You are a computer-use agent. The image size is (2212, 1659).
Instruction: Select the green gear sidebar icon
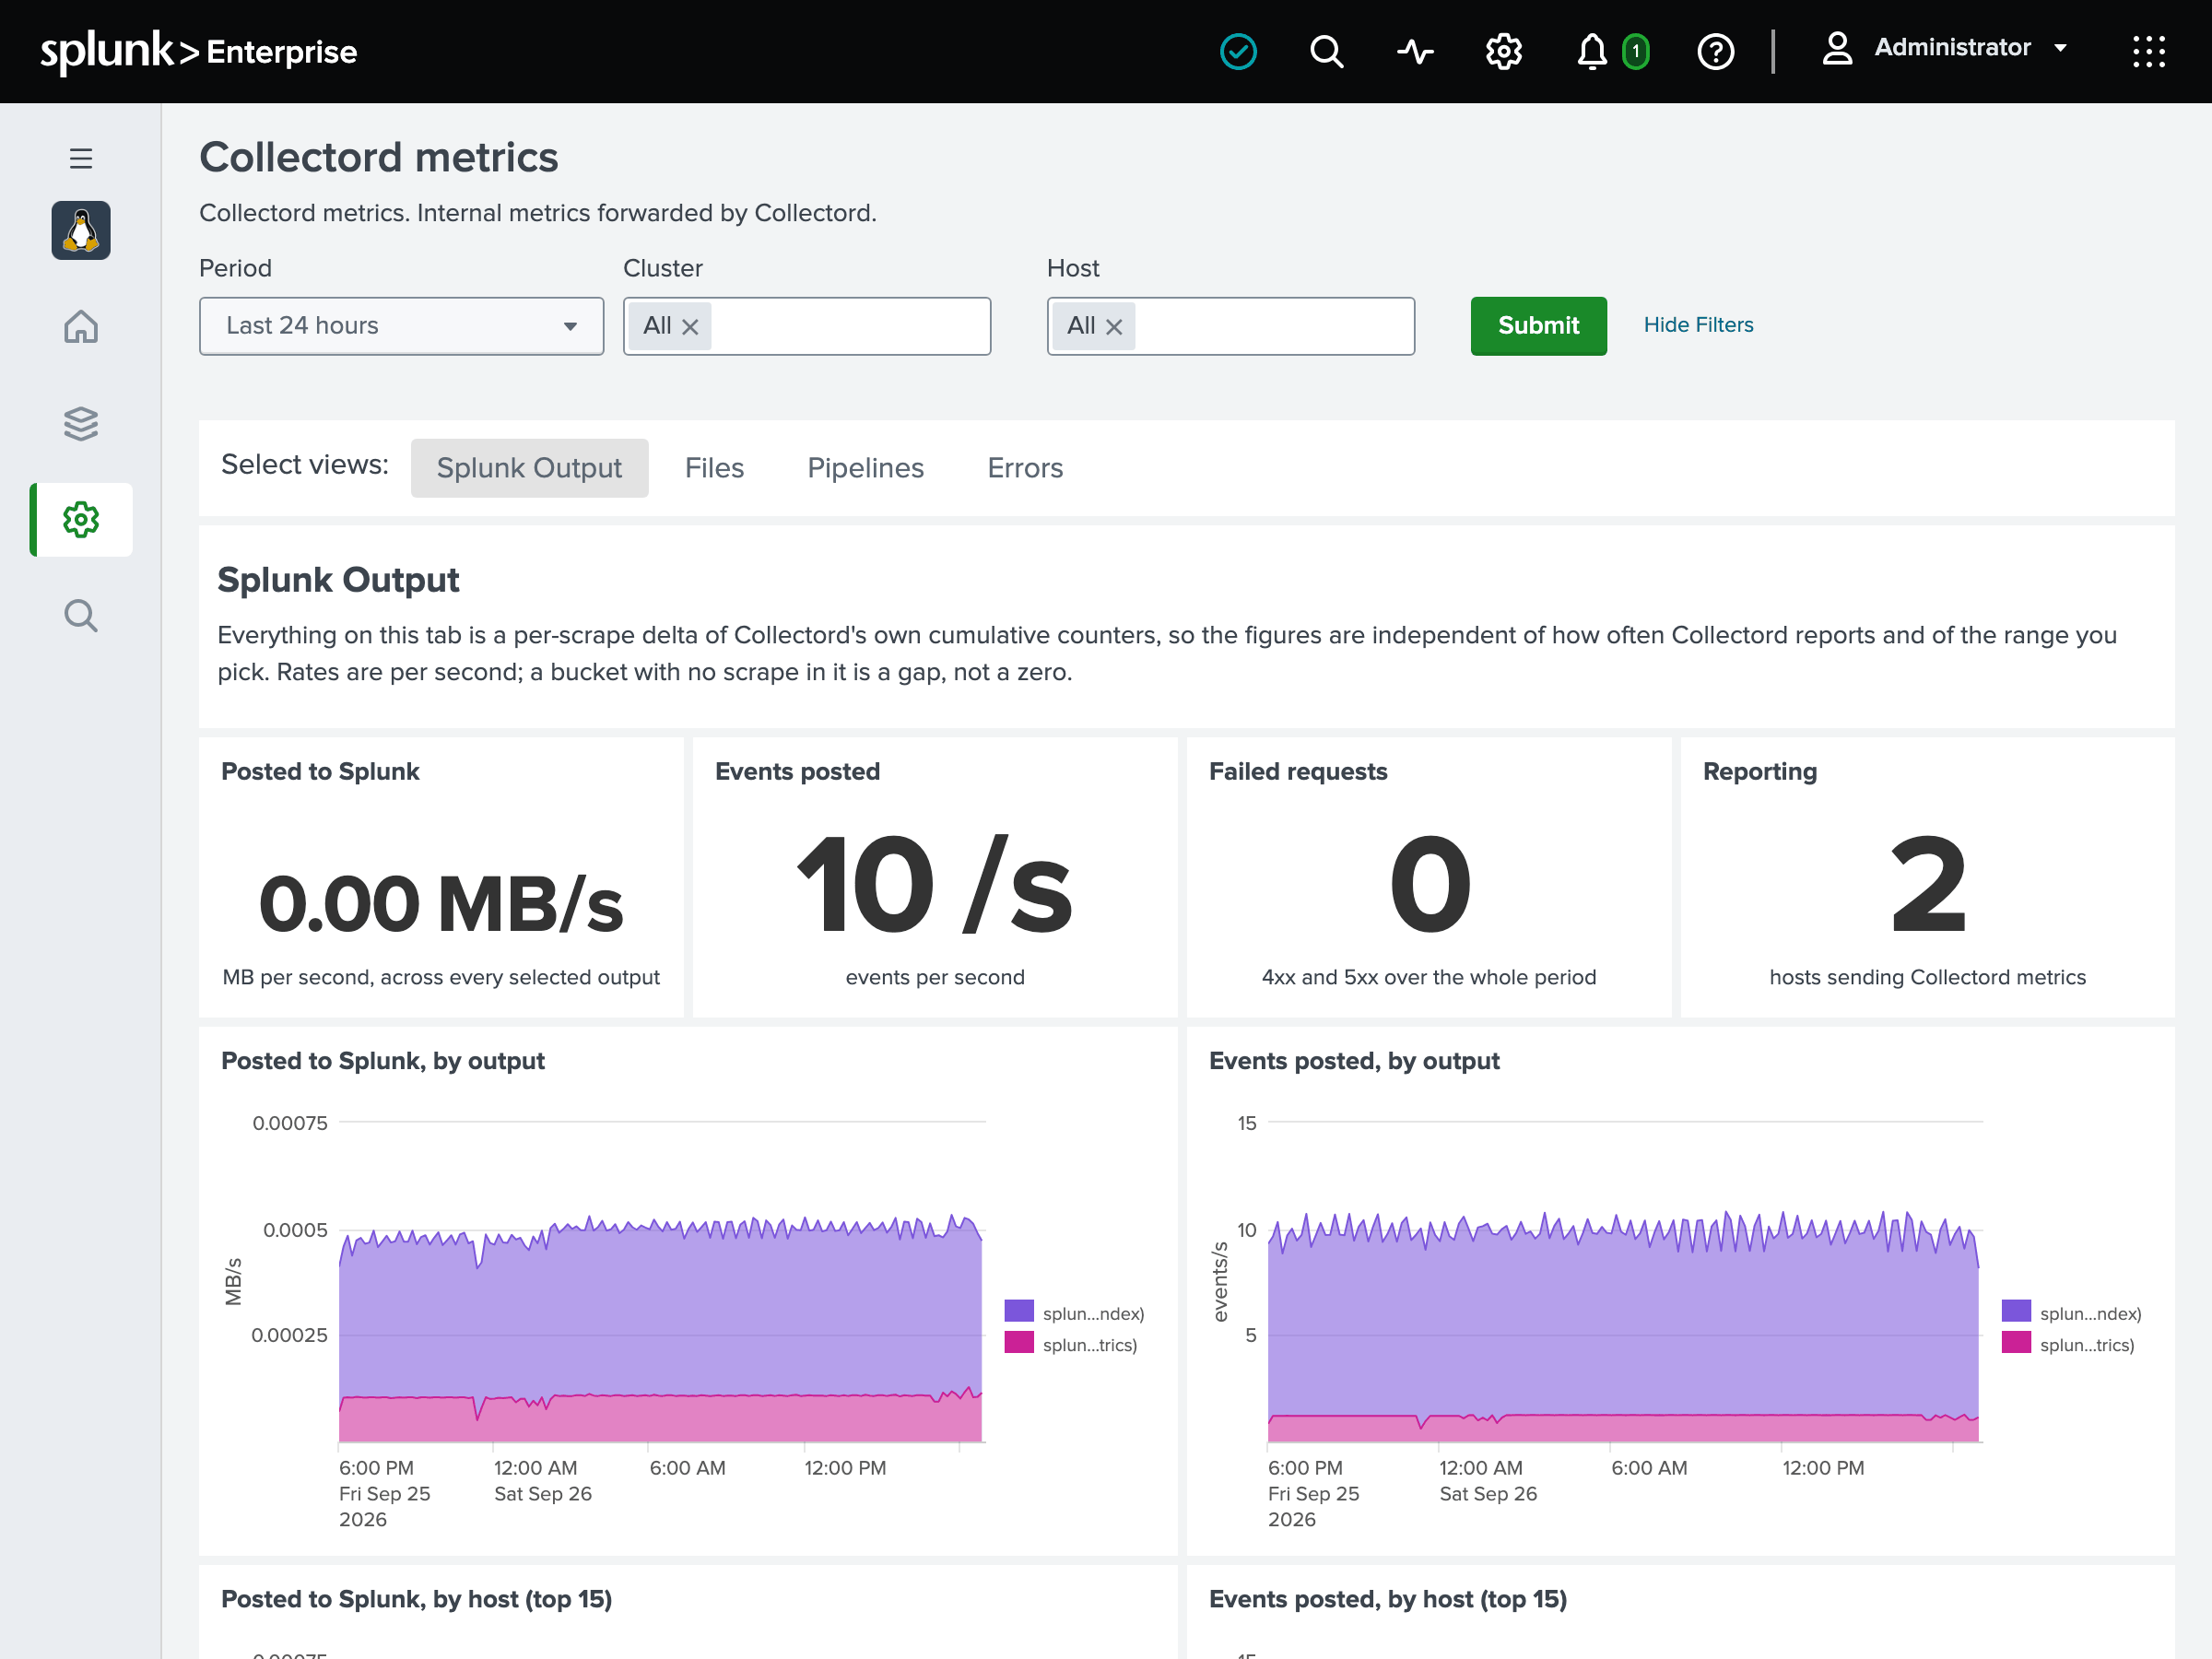click(81, 519)
